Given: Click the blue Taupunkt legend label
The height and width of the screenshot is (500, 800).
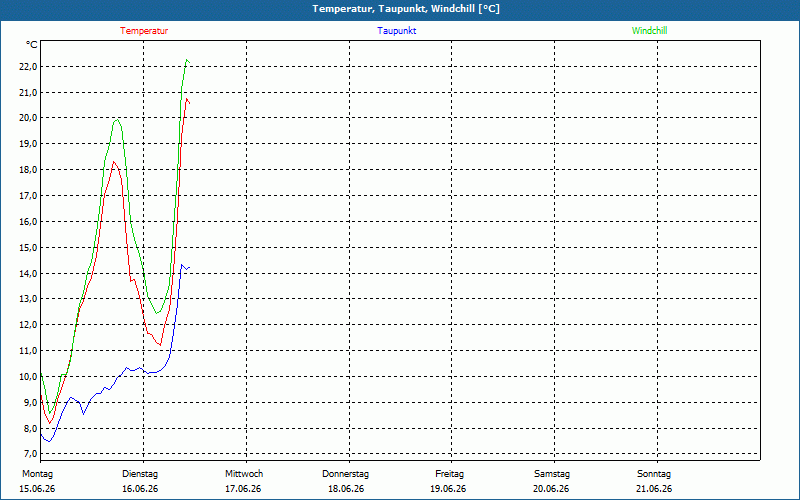Looking at the screenshot, I should coord(396,31).
